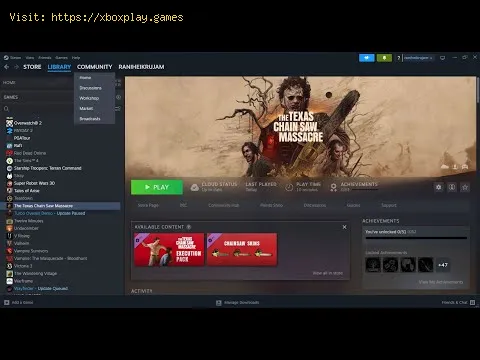This screenshot has height=360, width=480.
Task: Open game settings gear icon
Action: (x=439, y=187)
